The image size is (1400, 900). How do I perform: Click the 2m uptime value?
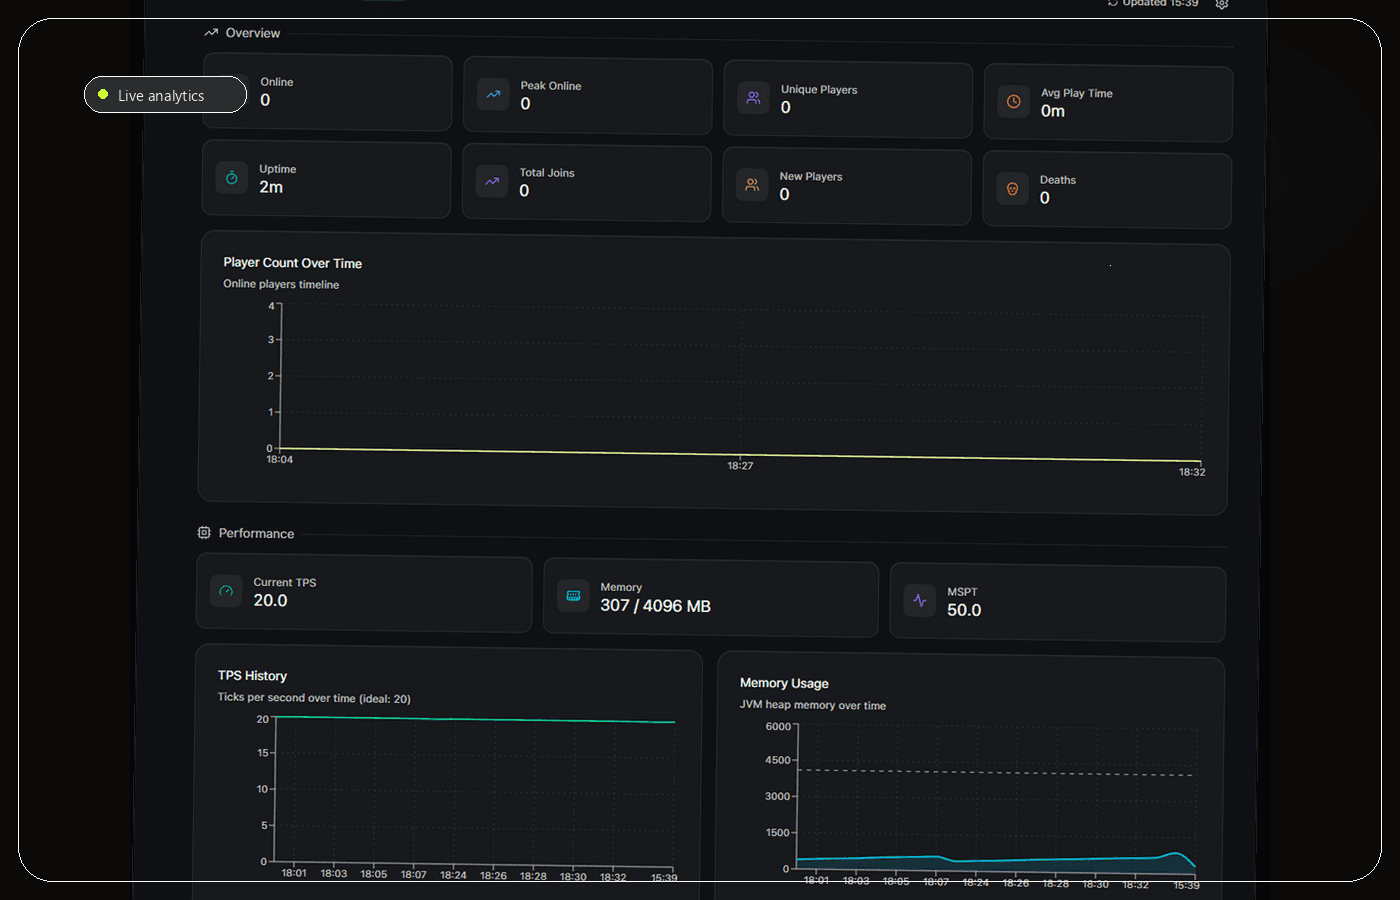(271, 187)
